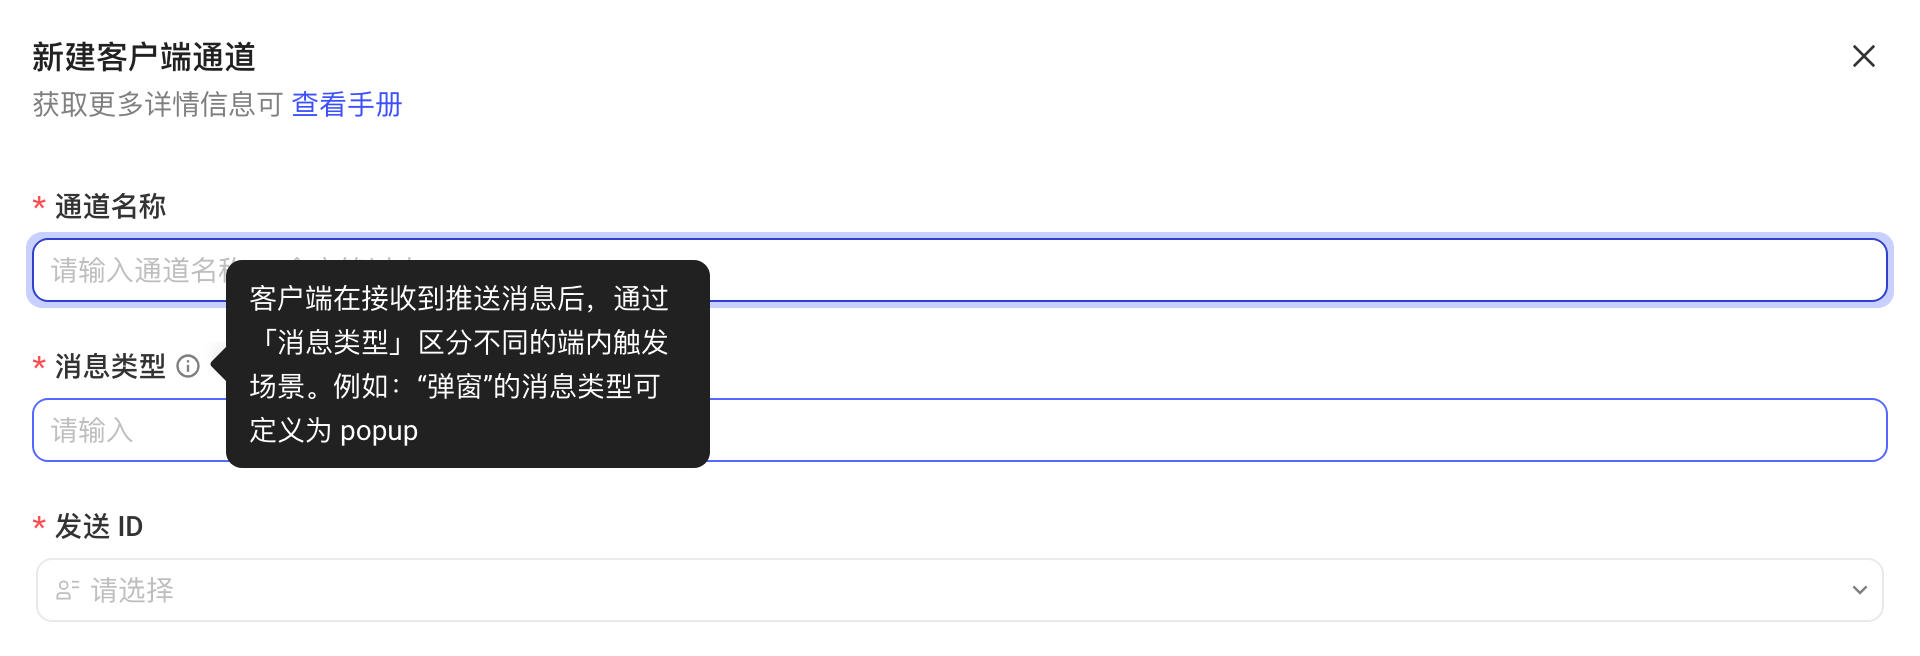Viewport: 1920px width, 656px height.
Task: Click the 新建客户端通道 dialog title
Action: coord(144,57)
